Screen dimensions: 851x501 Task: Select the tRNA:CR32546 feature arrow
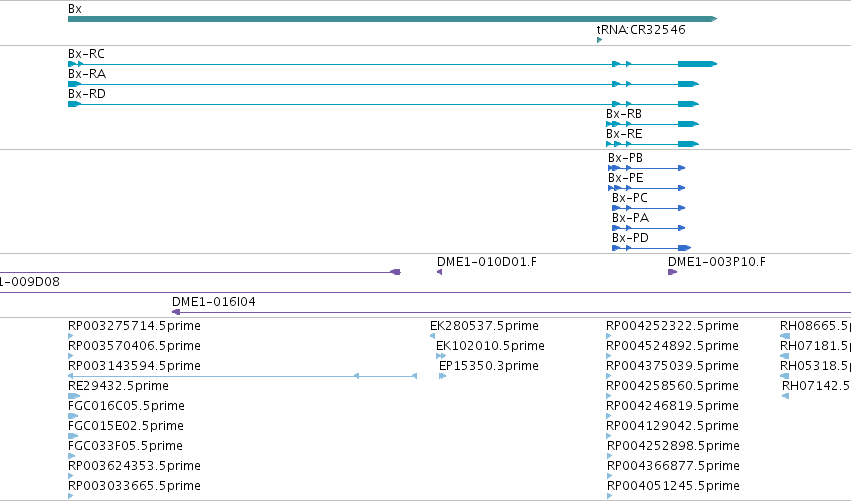click(599, 40)
